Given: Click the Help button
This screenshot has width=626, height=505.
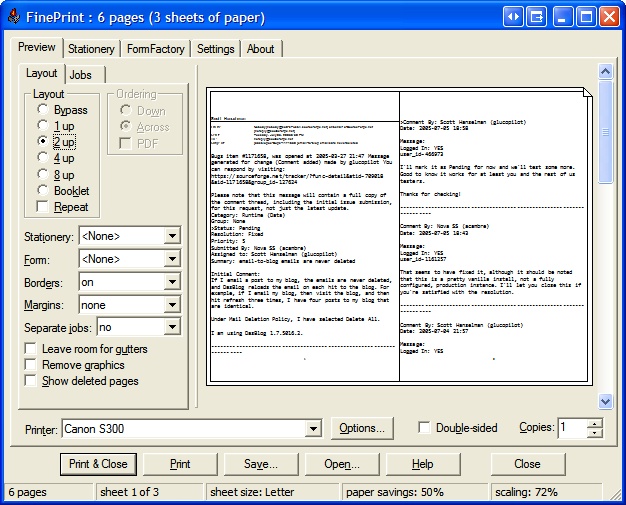Looking at the screenshot, I should click(x=422, y=464).
